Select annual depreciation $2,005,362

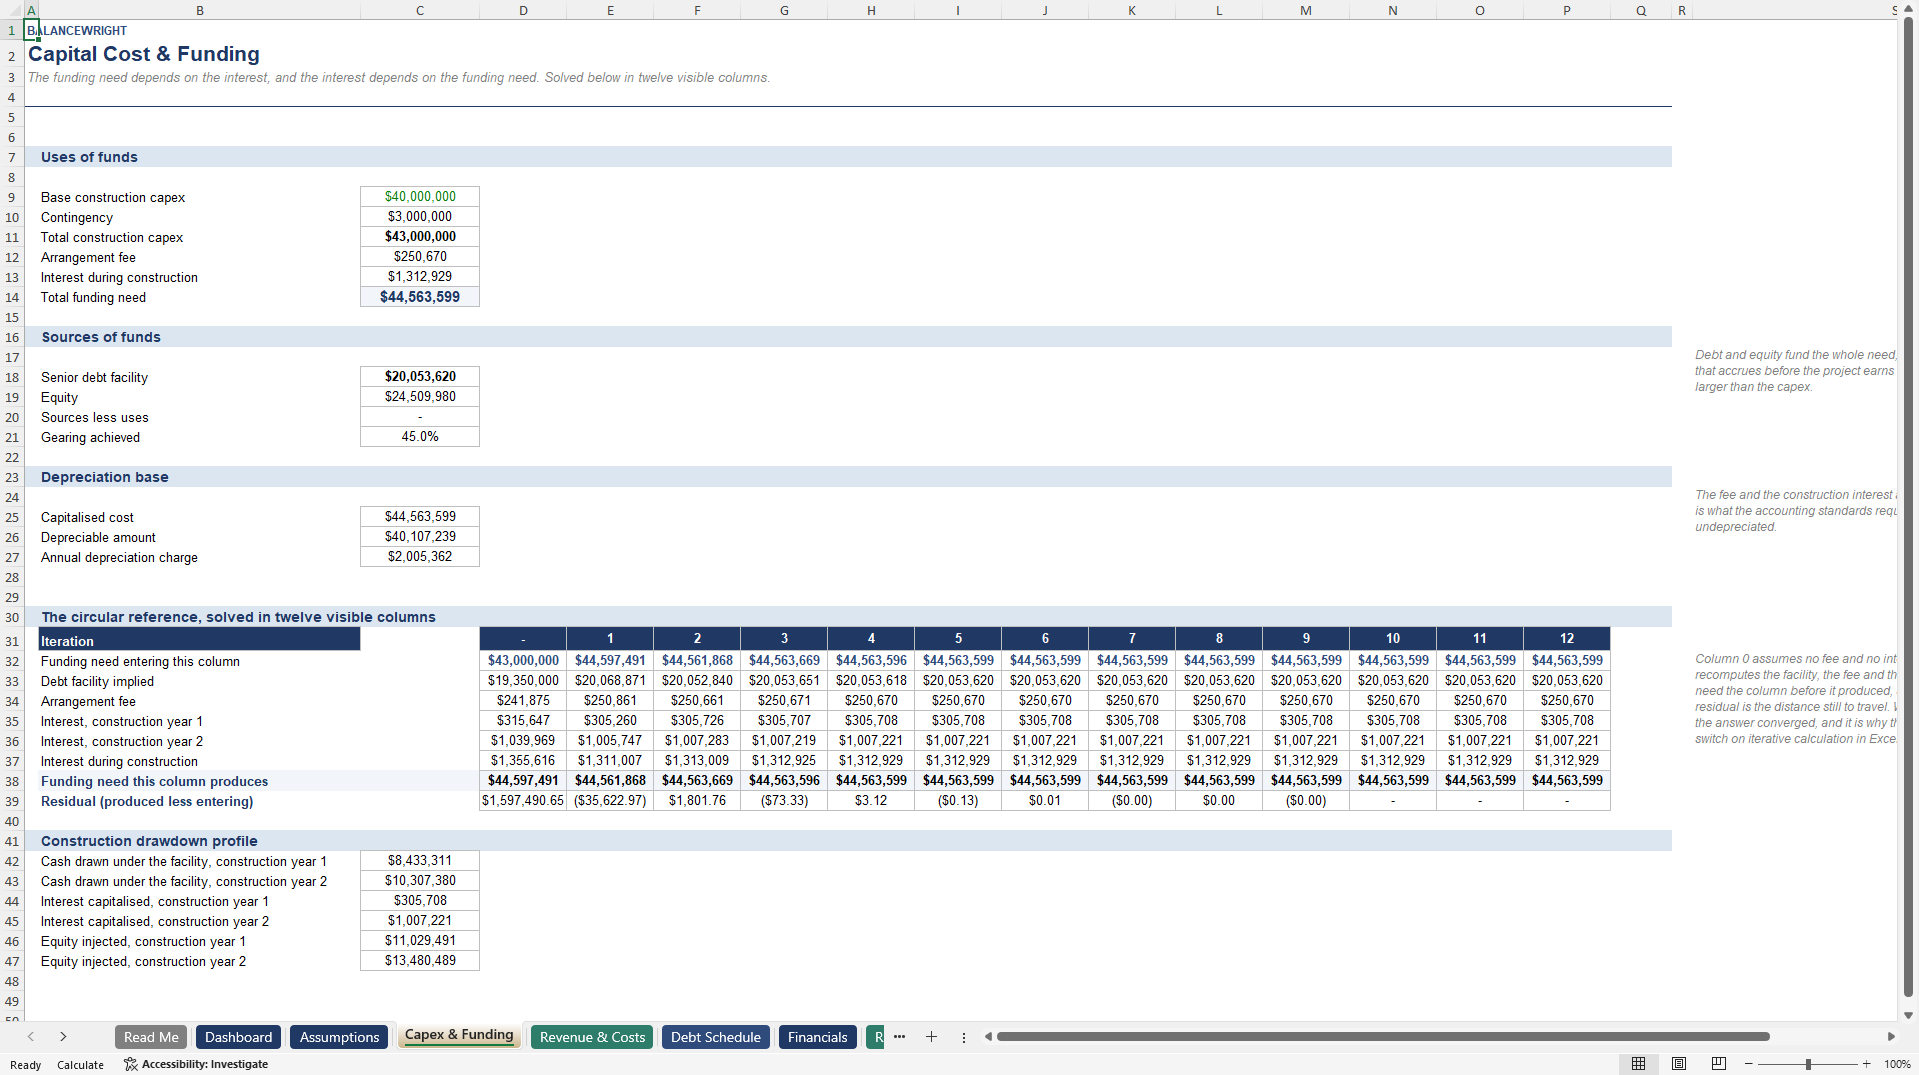420,557
